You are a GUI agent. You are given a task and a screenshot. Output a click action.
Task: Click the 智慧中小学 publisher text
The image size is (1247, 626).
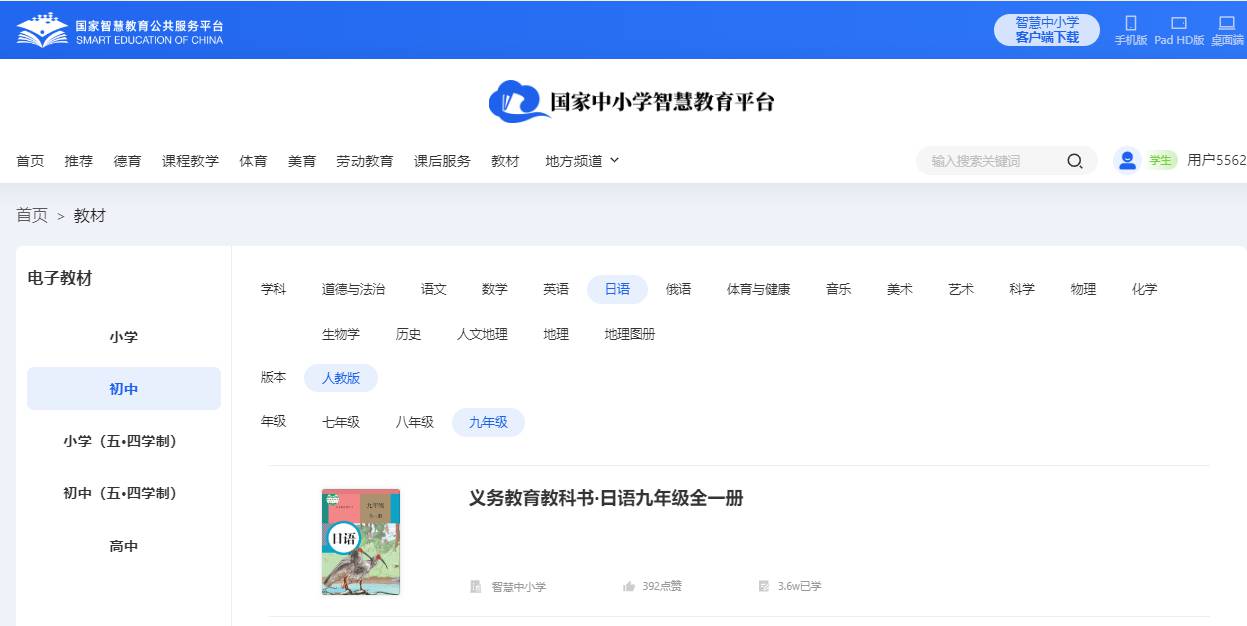pos(519,587)
